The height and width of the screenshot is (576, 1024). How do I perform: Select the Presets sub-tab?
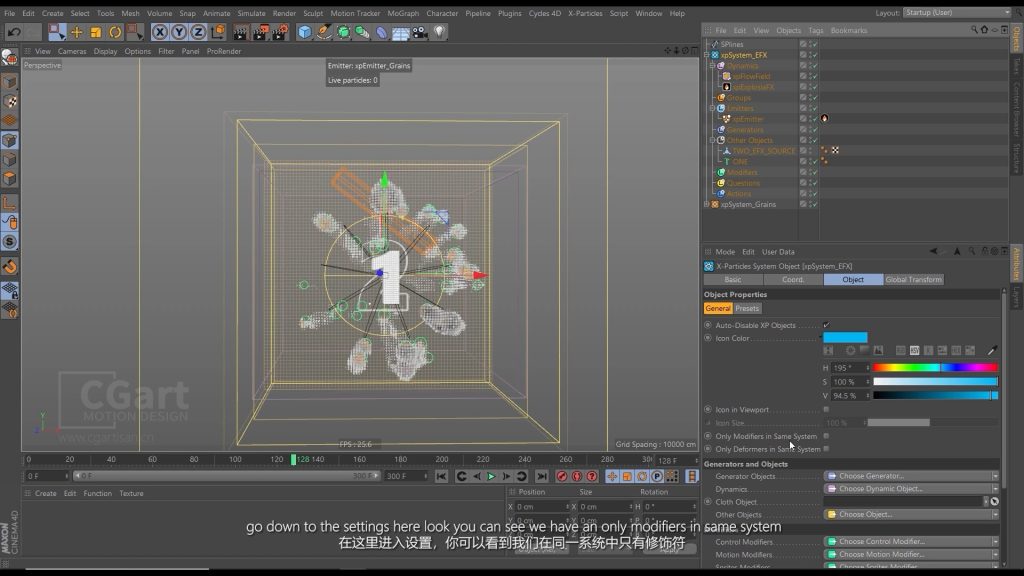747,308
